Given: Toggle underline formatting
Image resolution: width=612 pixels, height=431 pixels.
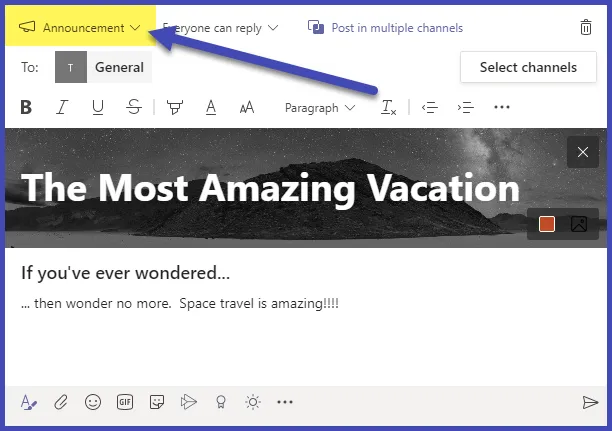Looking at the screenshot, I should [97, 107].
